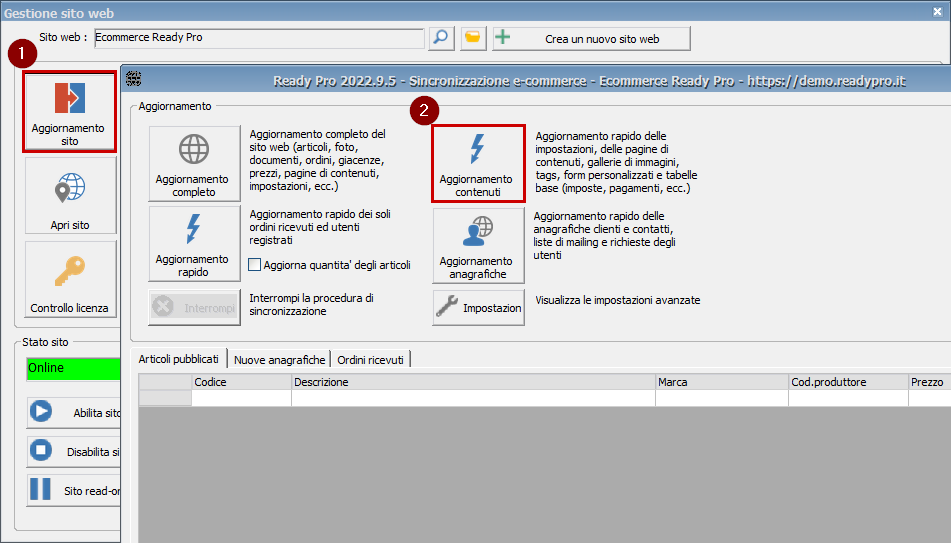The width and height of the screenshot is (951, 543).
Task: Run Aggiornamento contenuti lightning button
Action: pyautogui.click(x=478, y=164)
